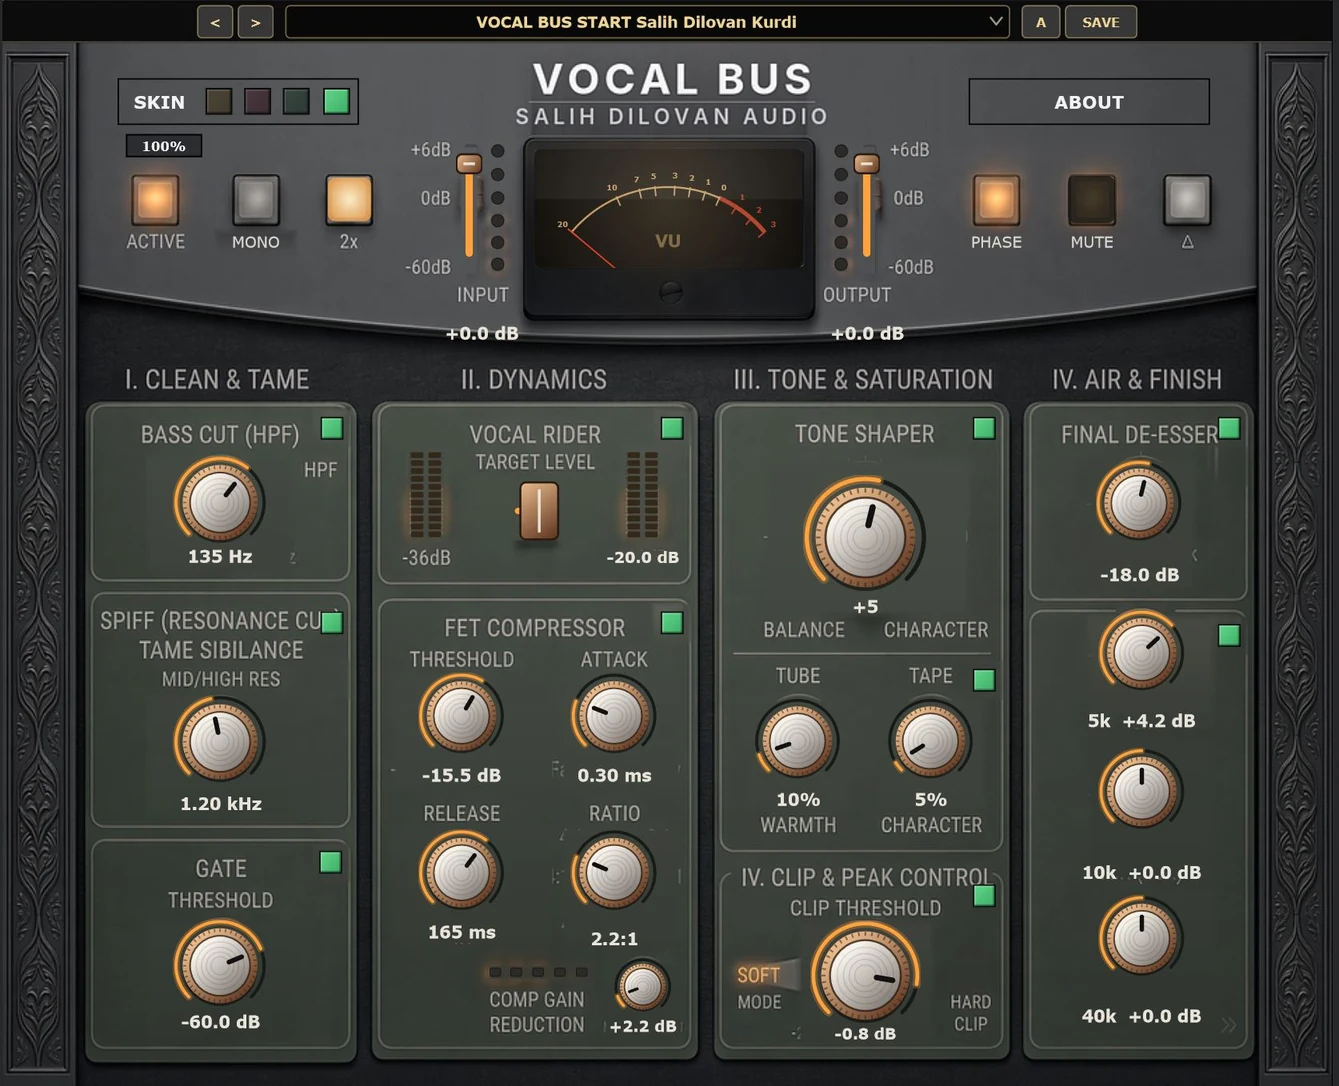The image size is (1339, 1086).
Task: Click the Bass Cut HPF frequency knob
Action: [x=219, y=501]
